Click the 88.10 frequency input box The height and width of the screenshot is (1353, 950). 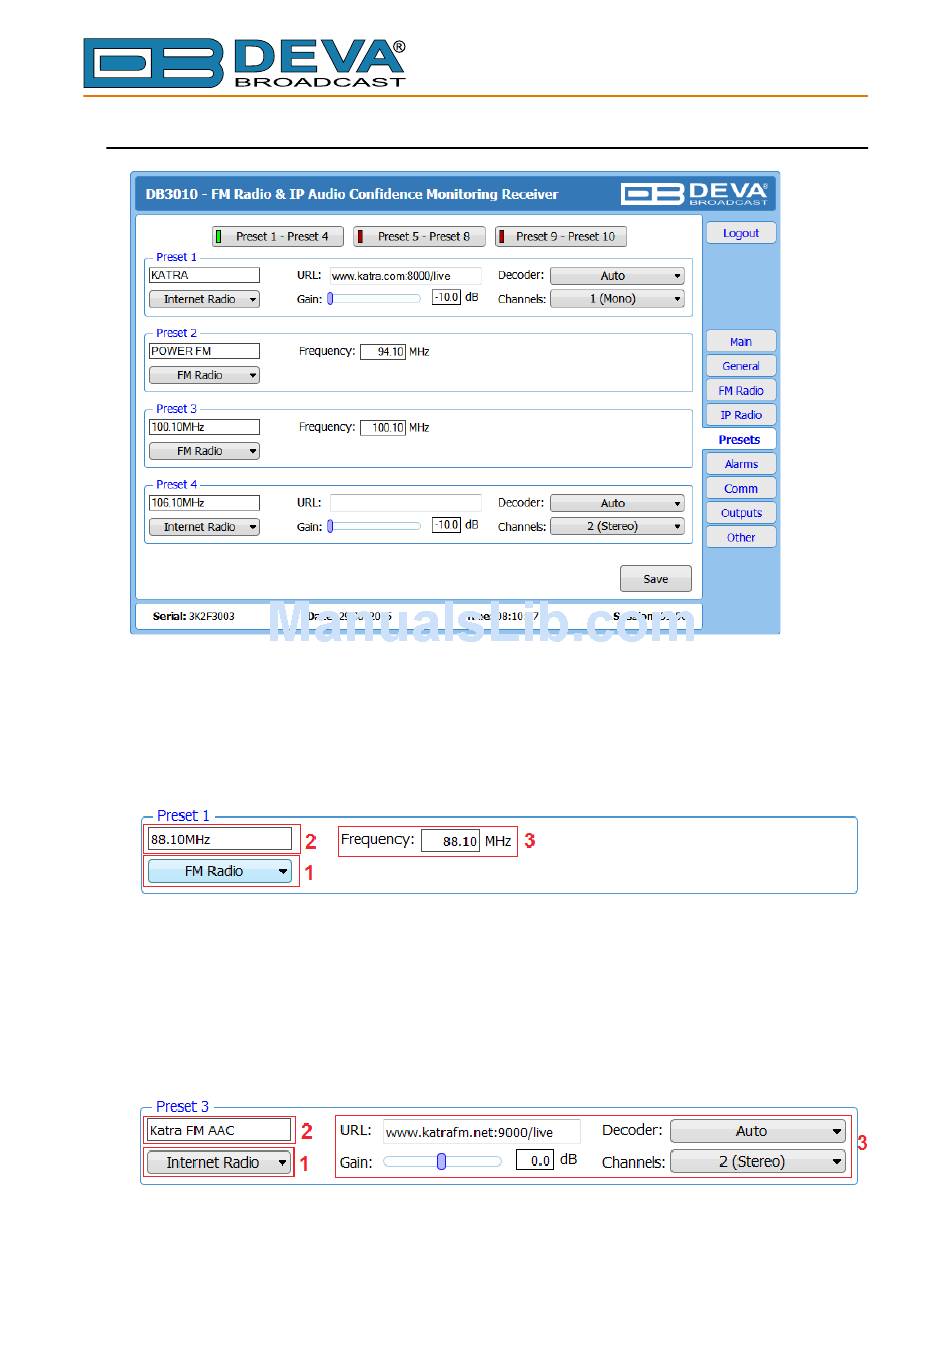(450, 841)
